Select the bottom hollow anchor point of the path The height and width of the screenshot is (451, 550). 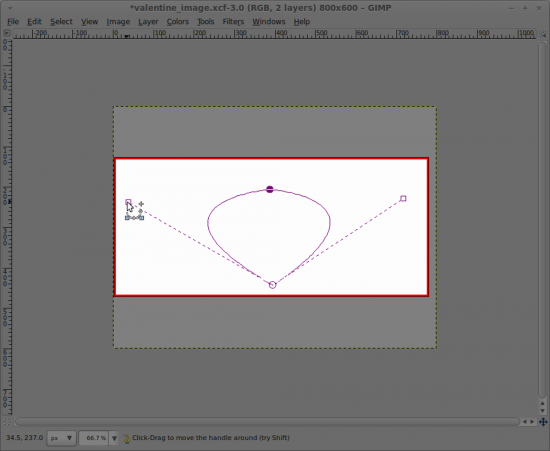[x=273, y=285]
